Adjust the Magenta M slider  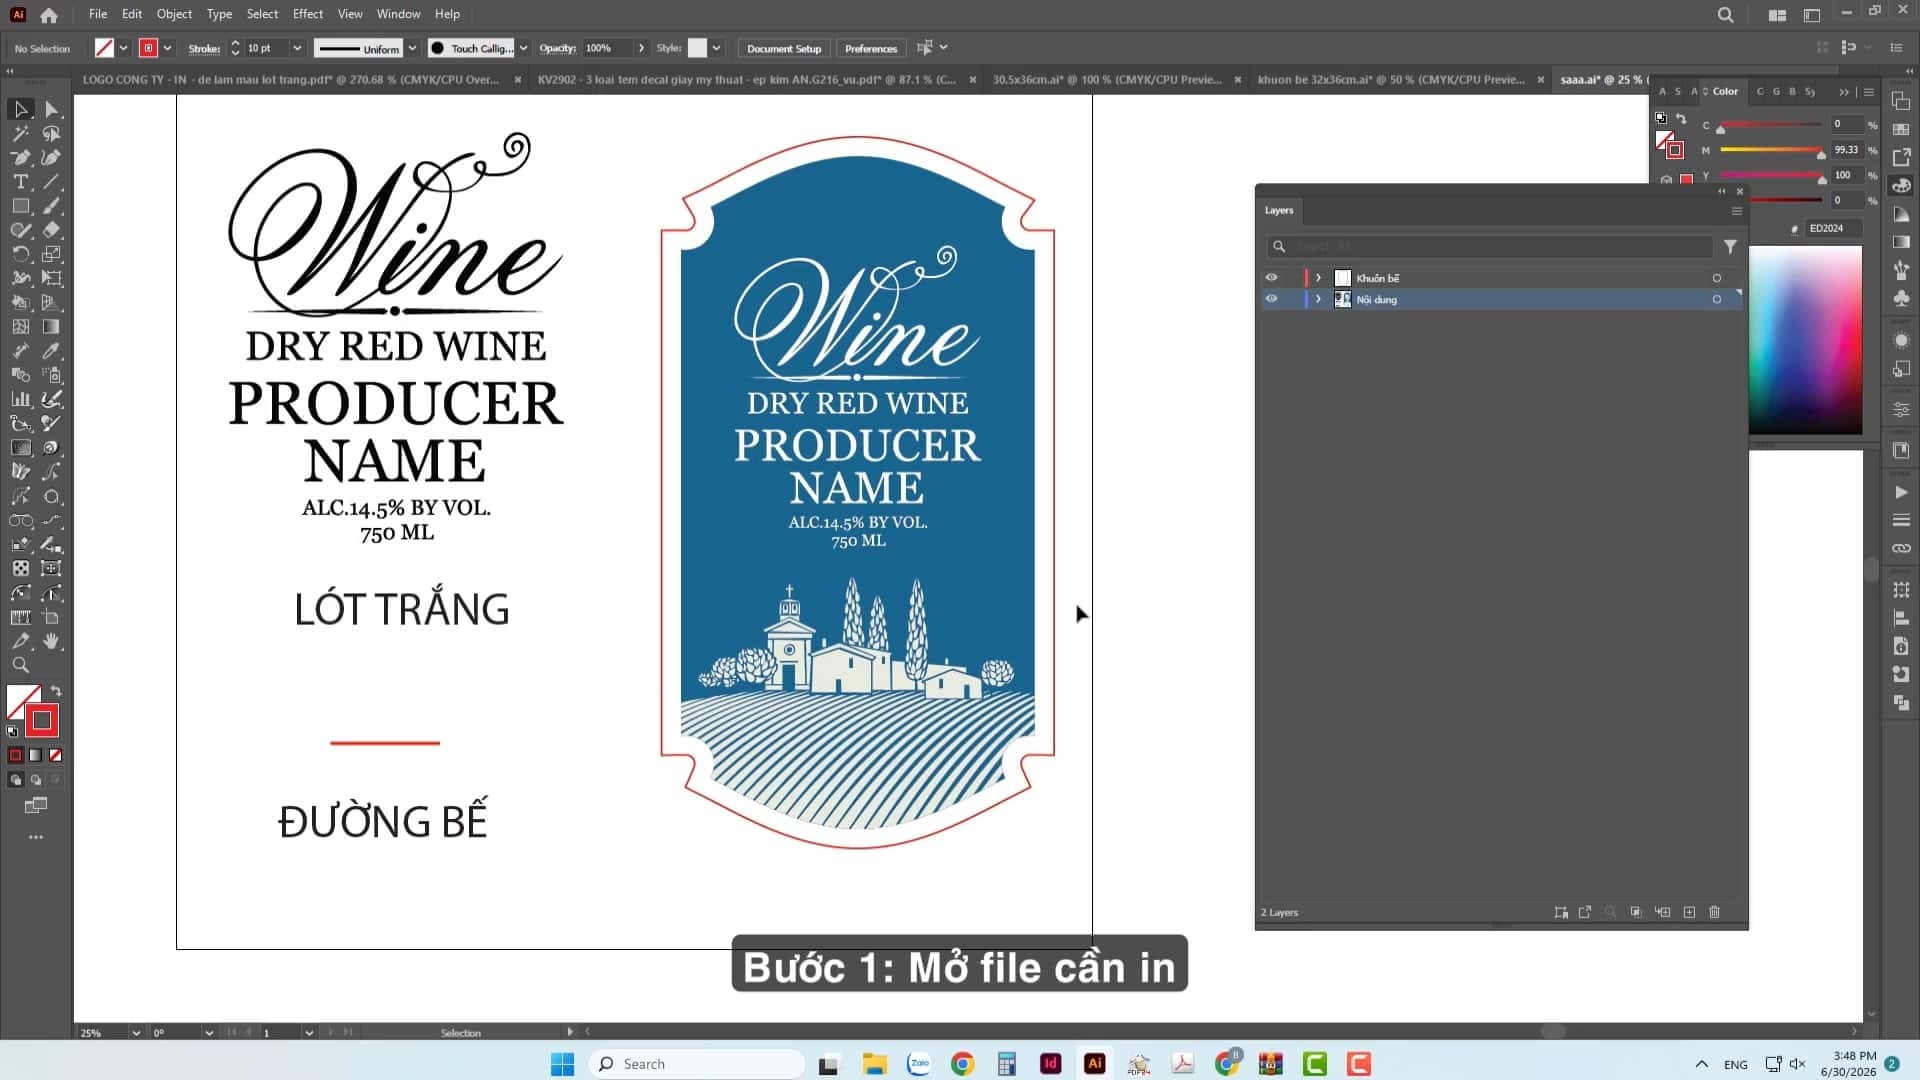coord(1821,155)
